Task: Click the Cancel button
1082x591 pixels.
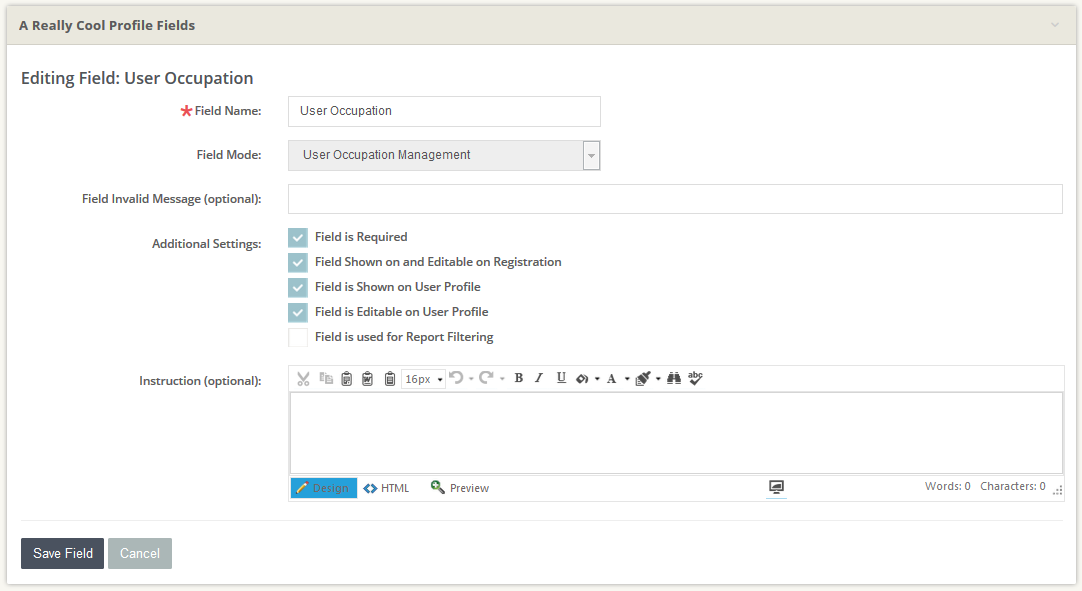Action: [140, 553]
